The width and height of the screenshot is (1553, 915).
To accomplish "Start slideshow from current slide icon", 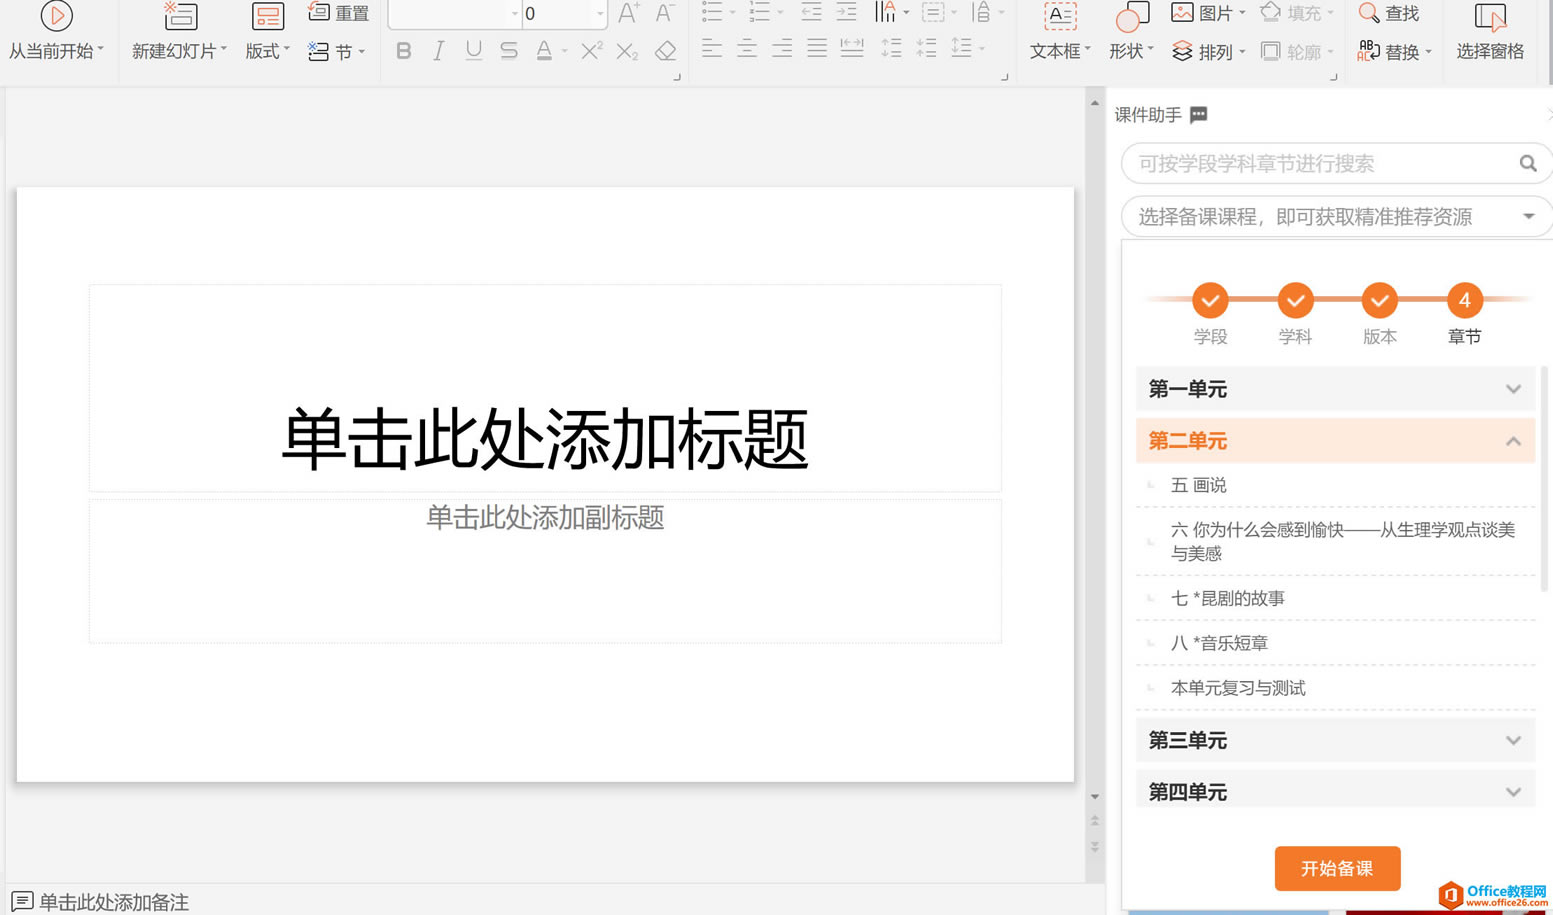I will (56, 16).
